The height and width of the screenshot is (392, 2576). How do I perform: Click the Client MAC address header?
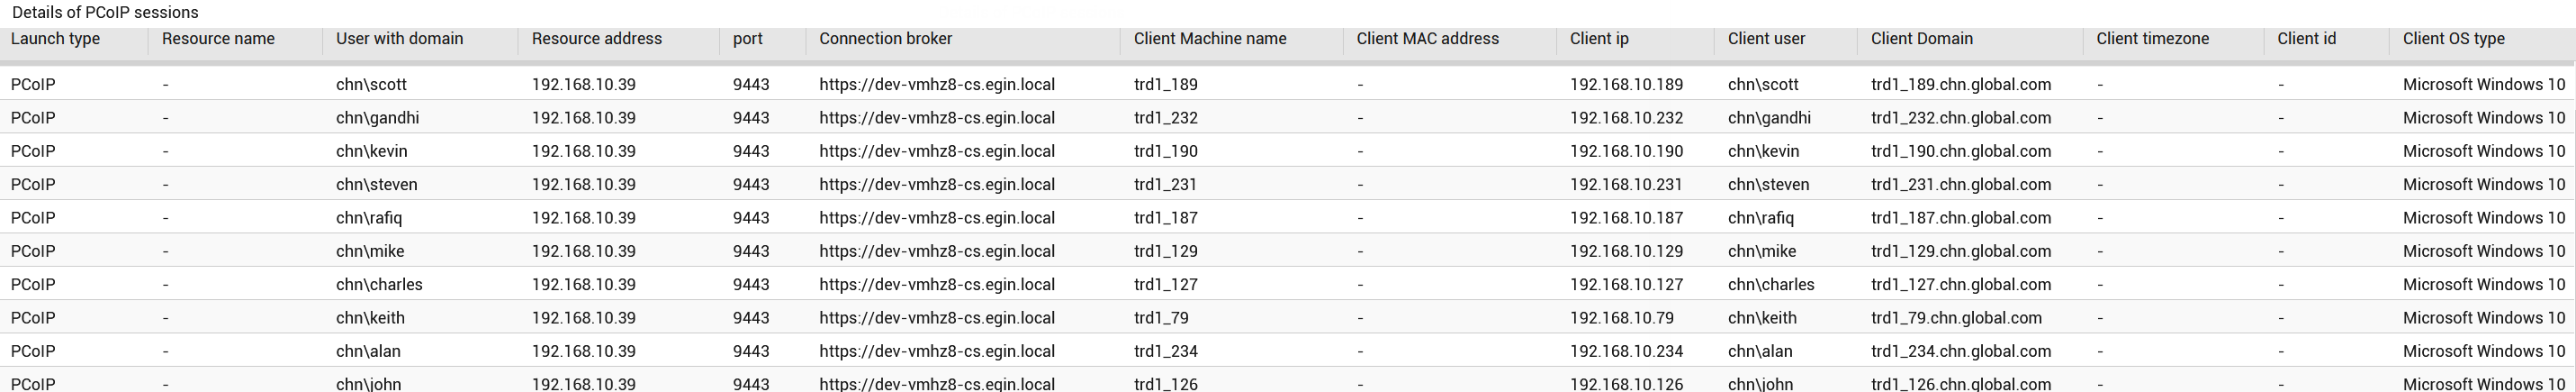click(x=1427, y=39)
